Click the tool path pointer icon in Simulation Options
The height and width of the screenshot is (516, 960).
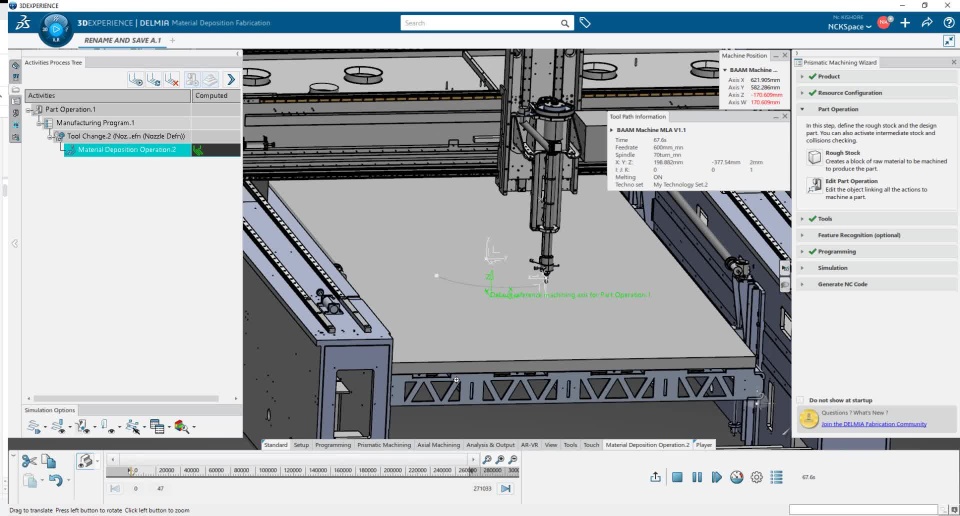point(132,427)
